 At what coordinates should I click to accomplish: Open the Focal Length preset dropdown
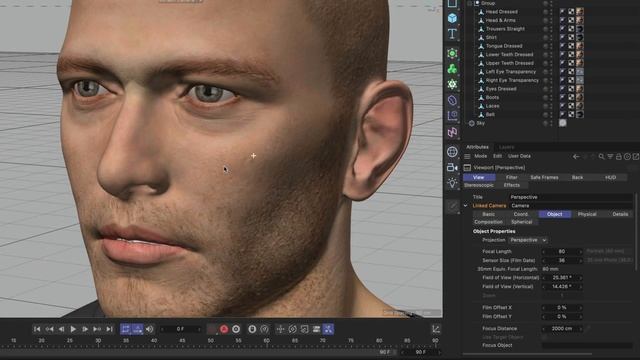tap(609, 251)
